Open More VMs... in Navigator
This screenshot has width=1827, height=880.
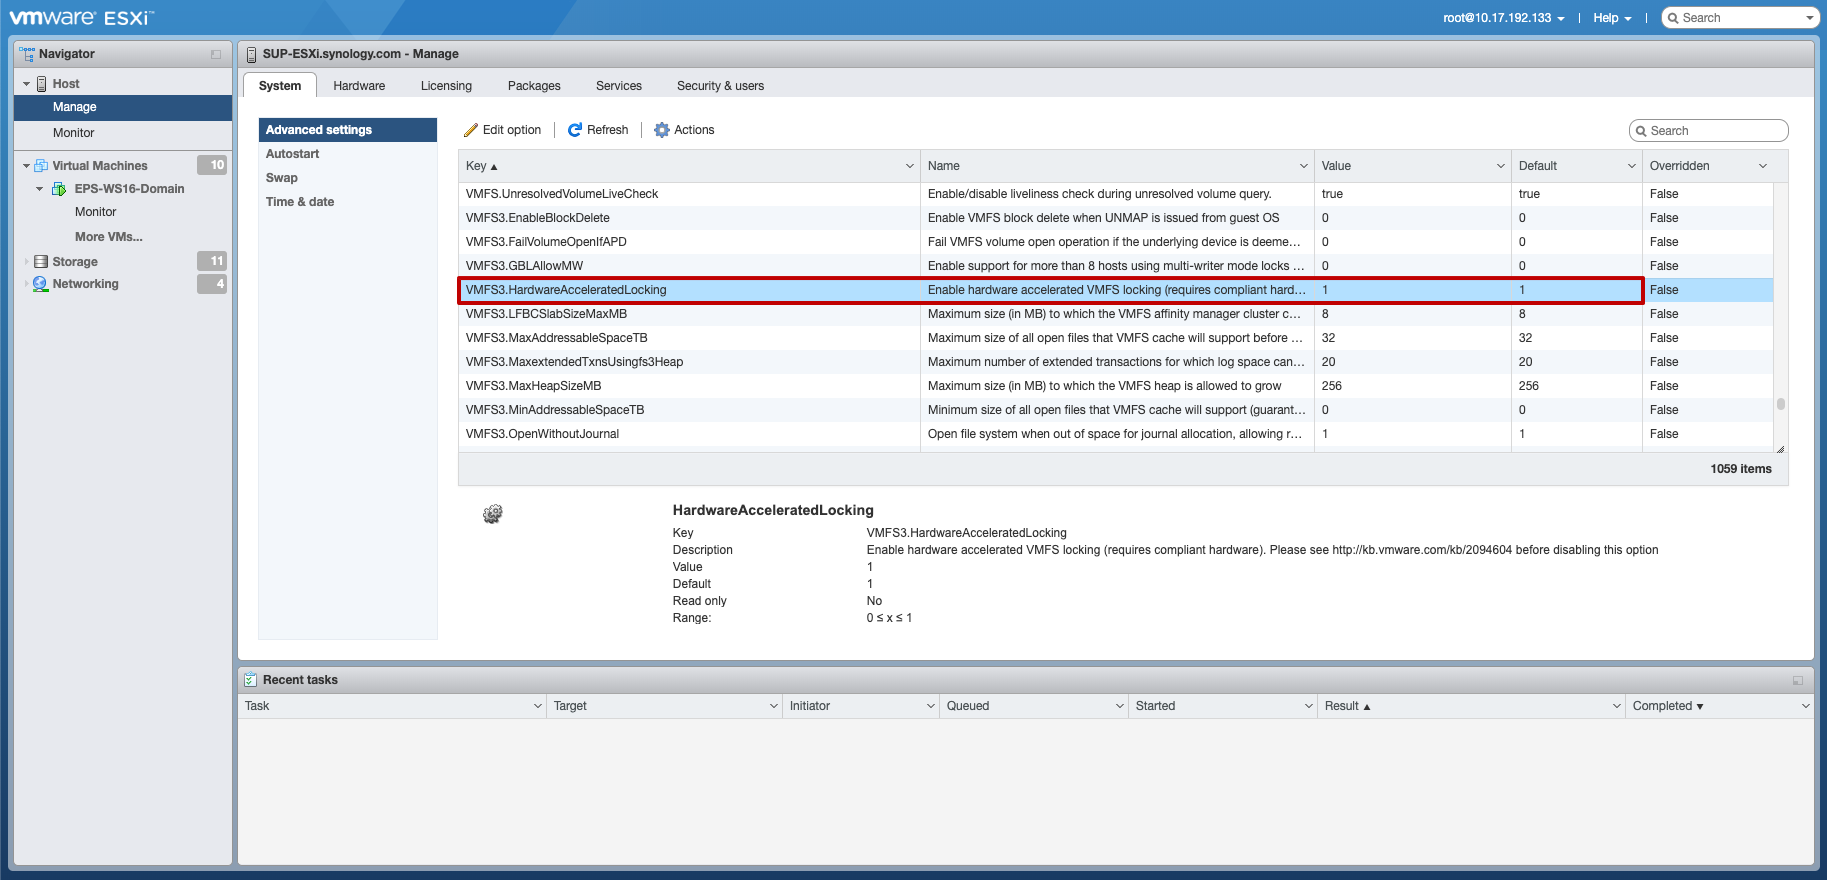point(109,237)
